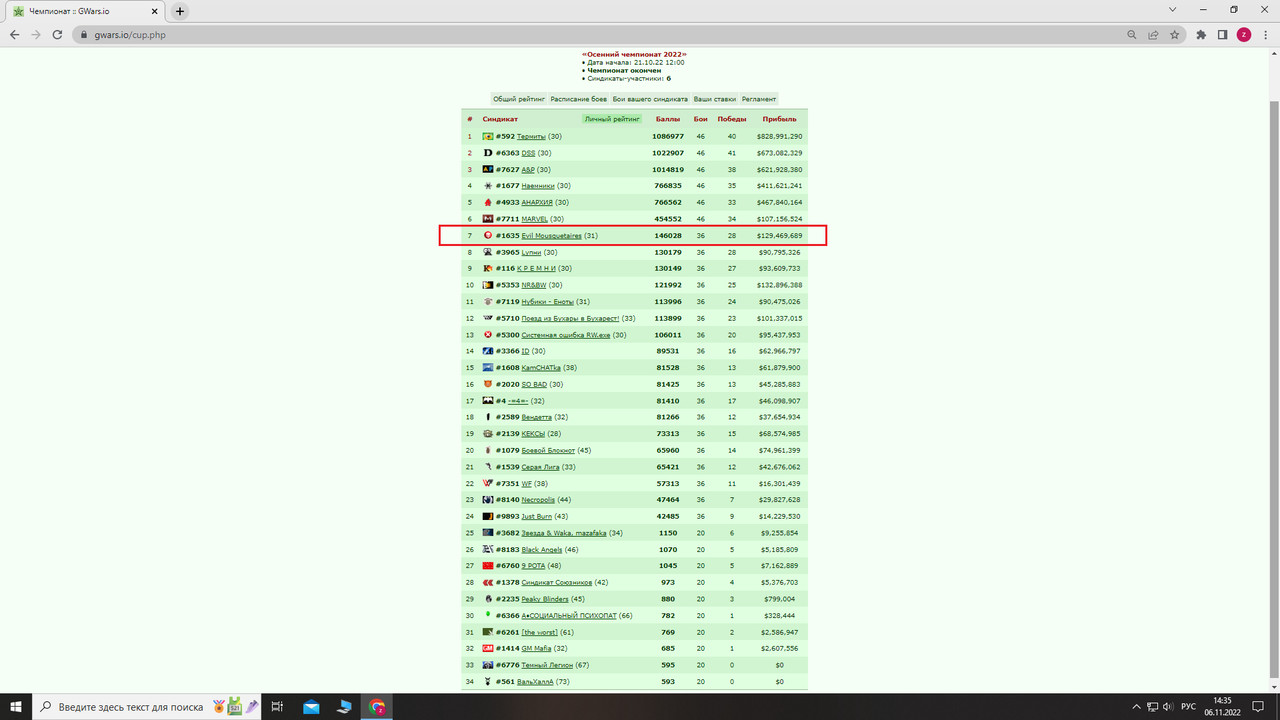The width and height of the screenshot is (1280, 720).
Task: Open a new browser tab
Action: (180, 11)
